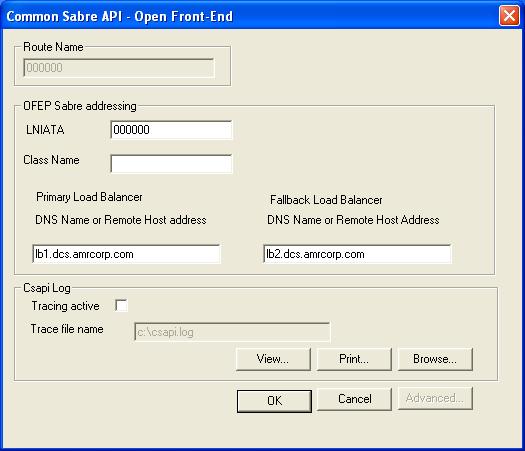Click the Primary Load Balancer heading

tap(89, 197)
